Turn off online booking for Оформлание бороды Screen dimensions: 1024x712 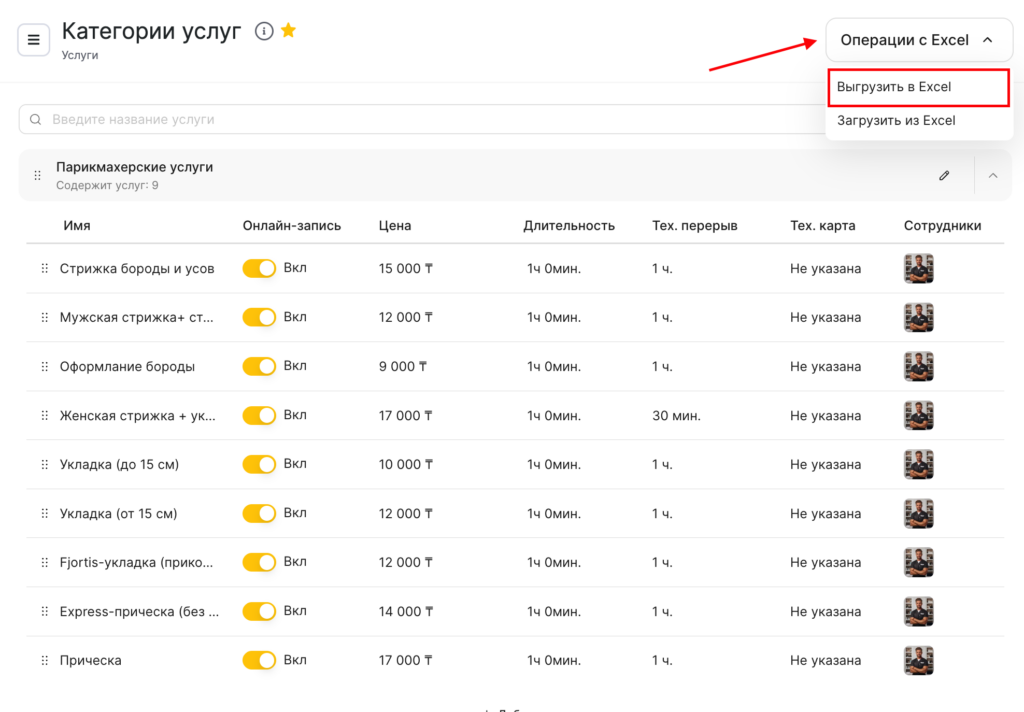pyautogui.click(x=259, y=366)
